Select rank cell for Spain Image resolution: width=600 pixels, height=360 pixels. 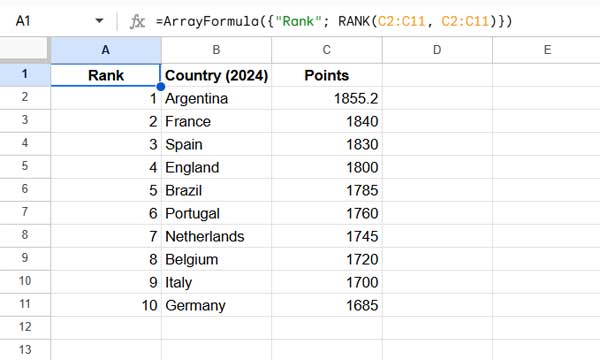pos(106,144)
